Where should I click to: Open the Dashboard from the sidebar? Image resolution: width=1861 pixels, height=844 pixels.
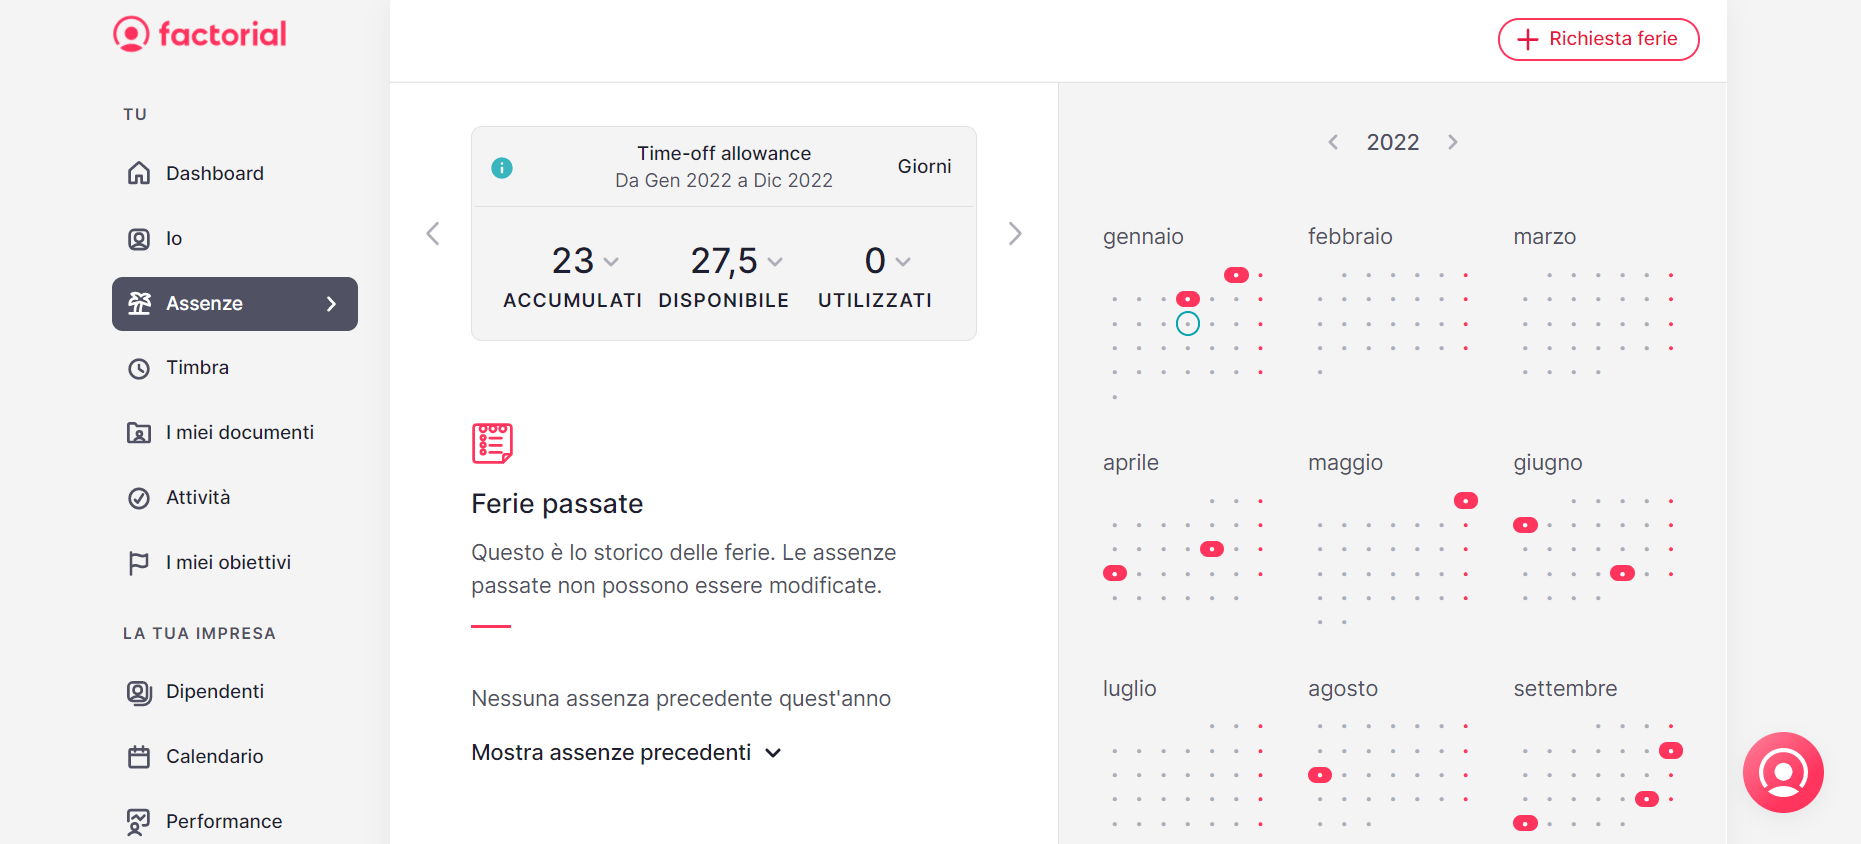139,173
